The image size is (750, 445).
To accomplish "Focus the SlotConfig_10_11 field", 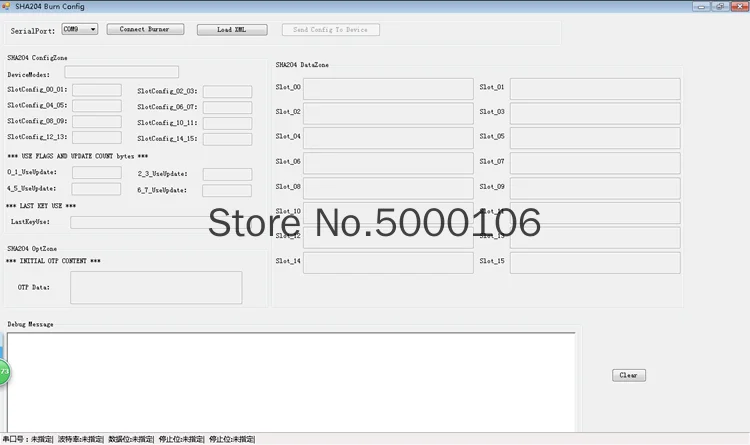I will pyautogui.click(x=227, y=123).
